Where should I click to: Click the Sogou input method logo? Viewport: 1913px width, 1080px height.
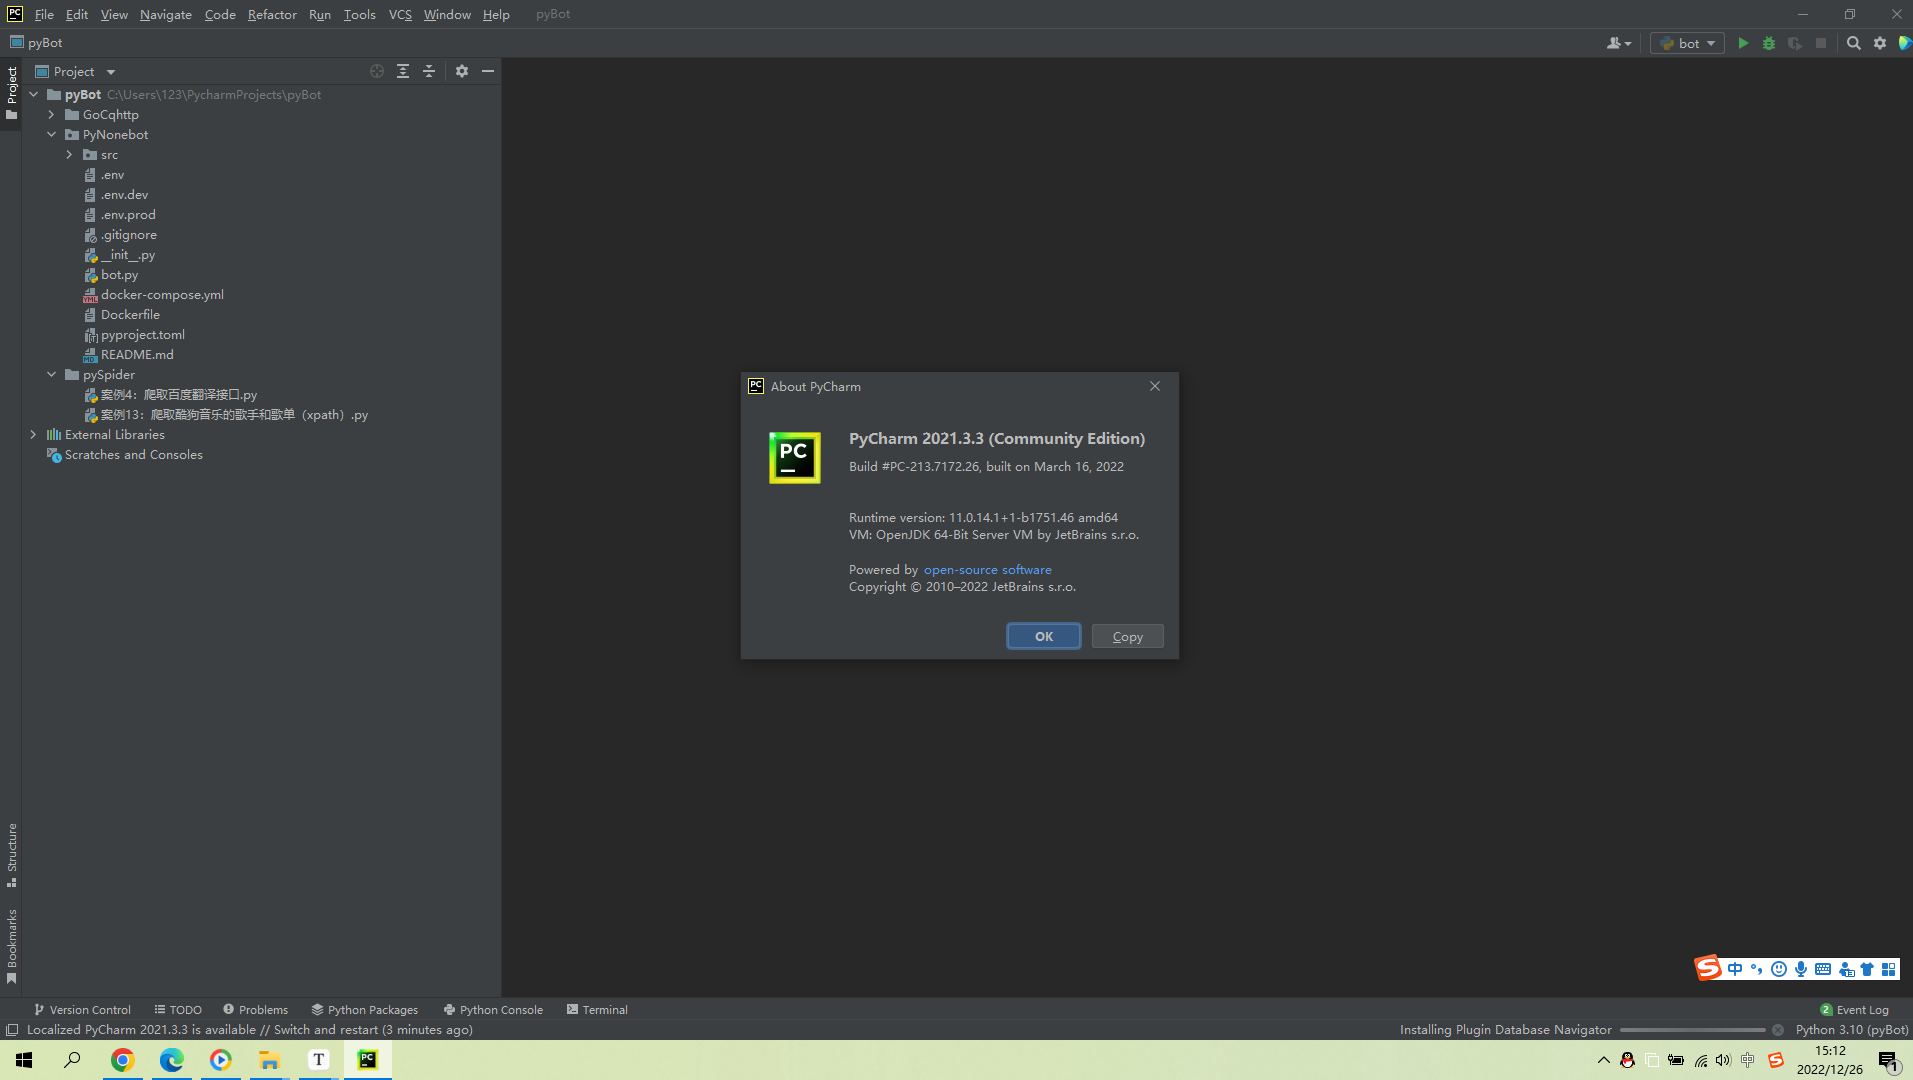[1708, 968]
